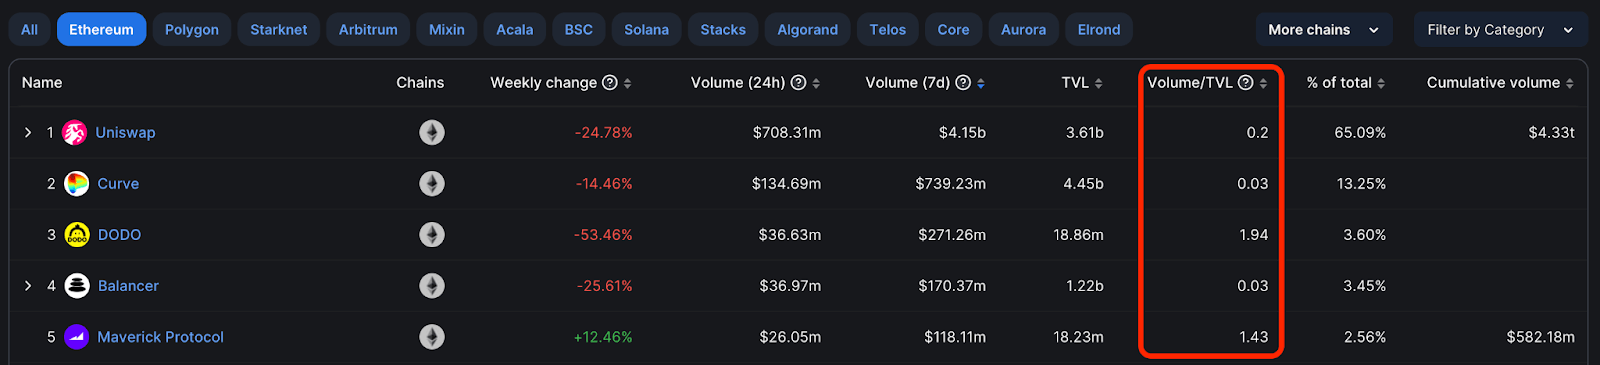The image size is (1600, 365).
Task: Click the $739.23m 7d volume value
Action: click(950, 184)
